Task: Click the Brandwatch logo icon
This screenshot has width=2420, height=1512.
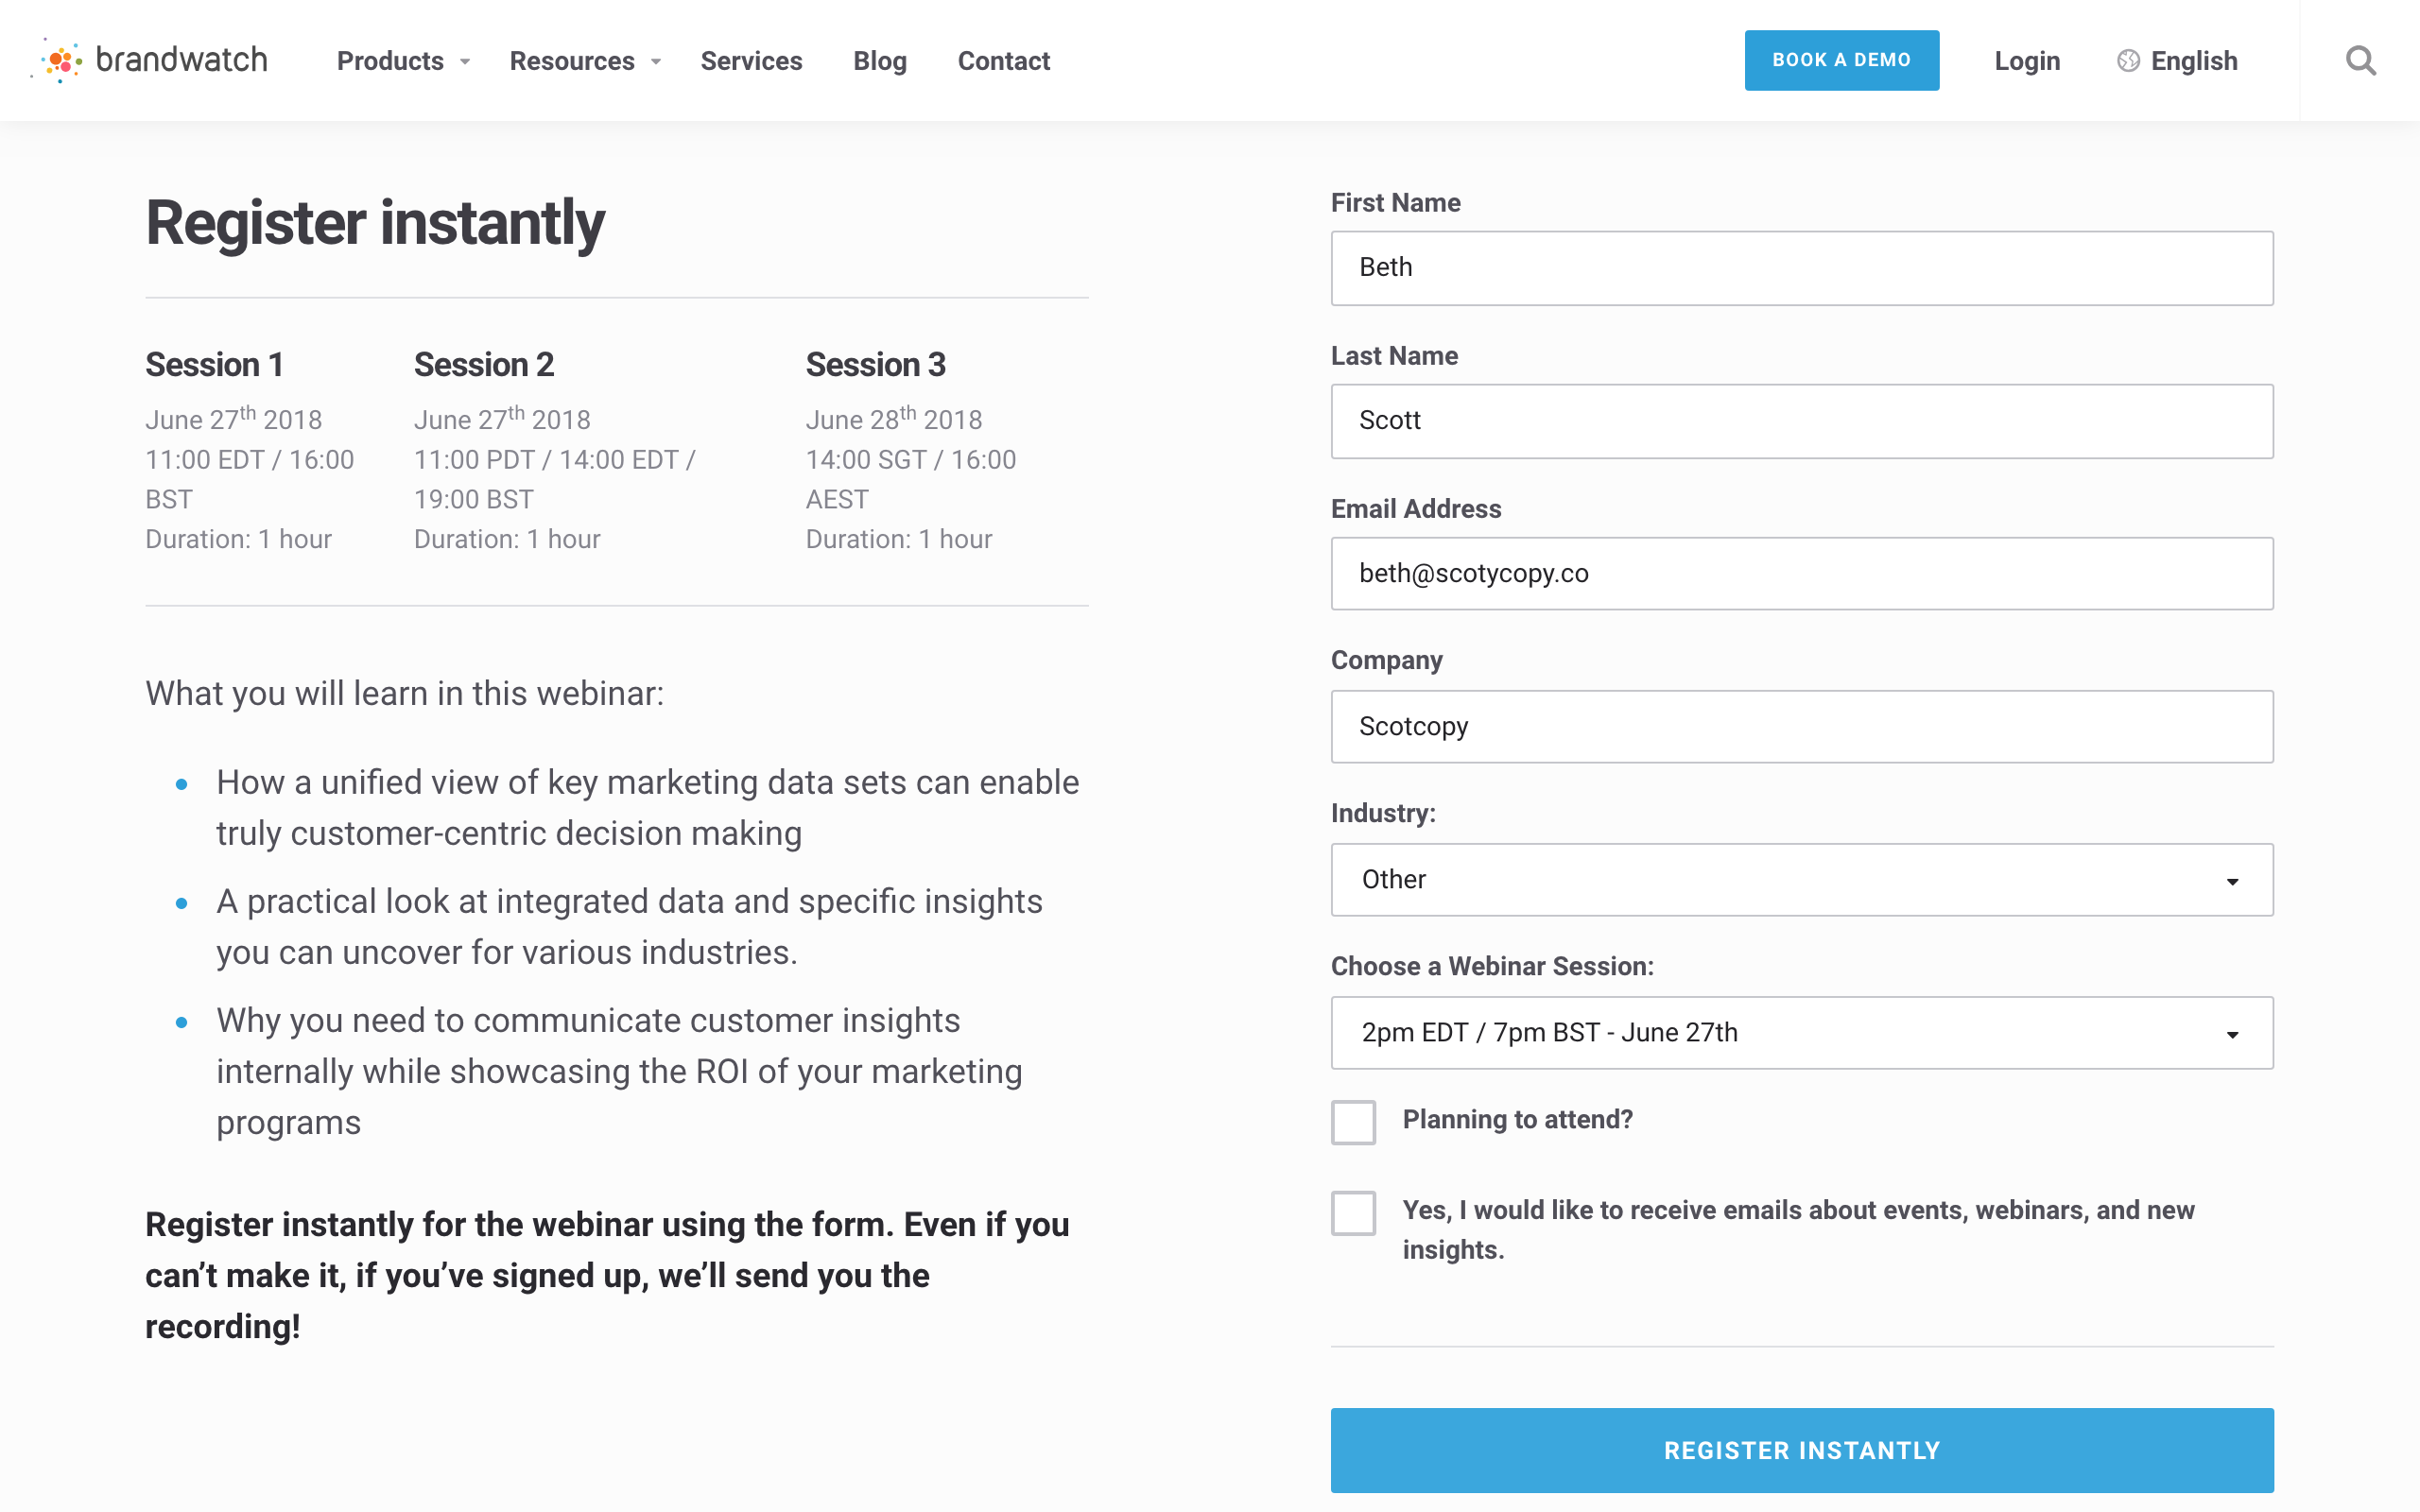Action: [x=62, y=61]
